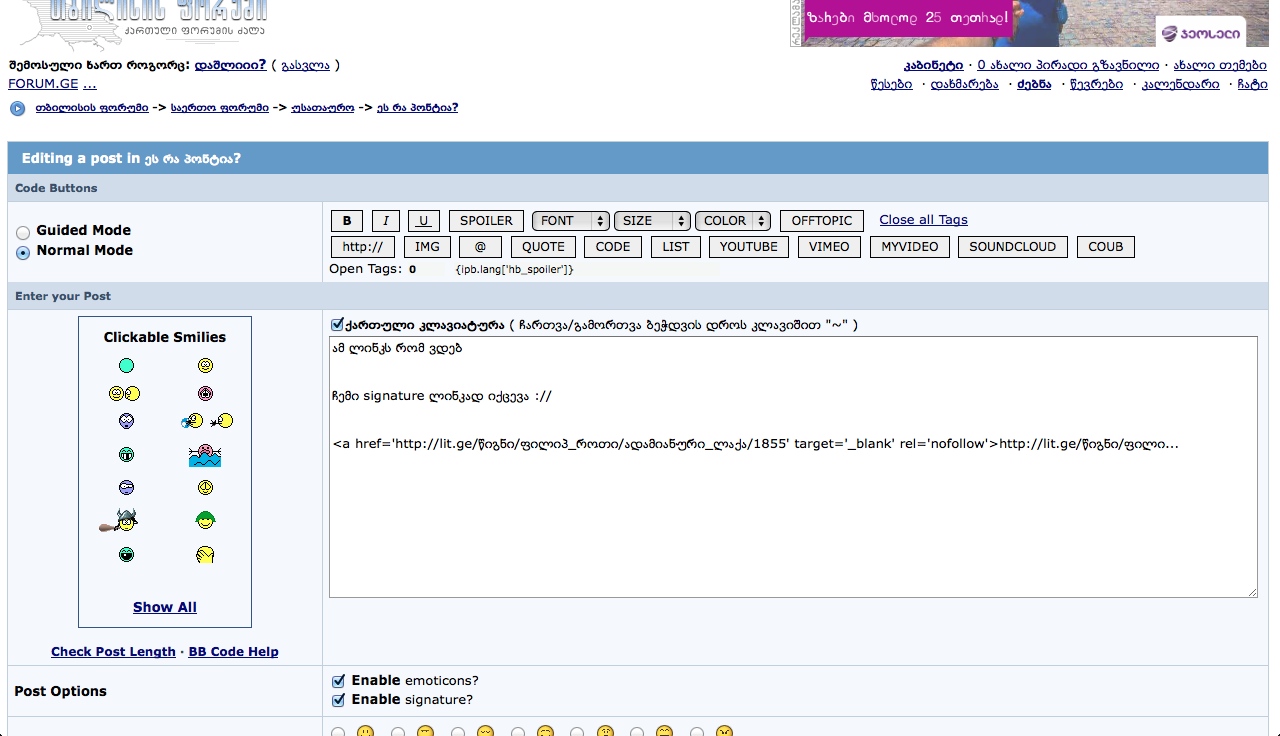
Task: Open the ჩატი chat link
Action: click(1252, 84)
